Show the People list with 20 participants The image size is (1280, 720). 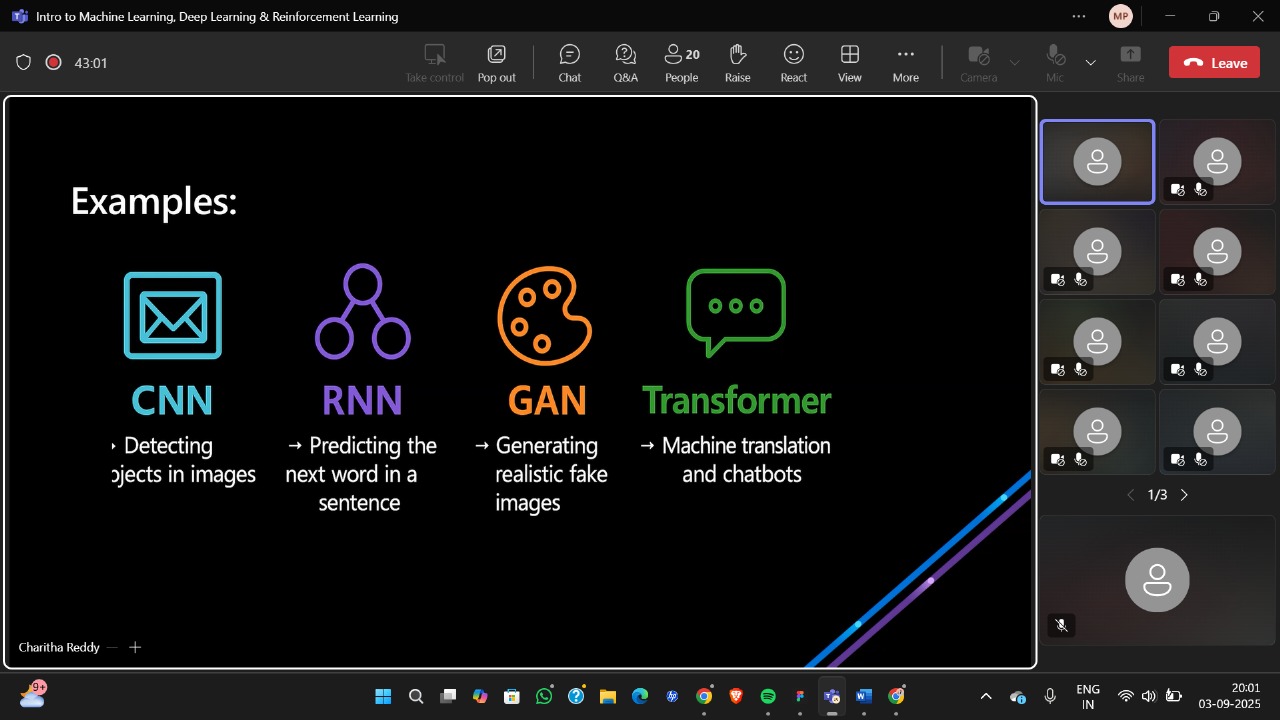(x=681, y=62)
